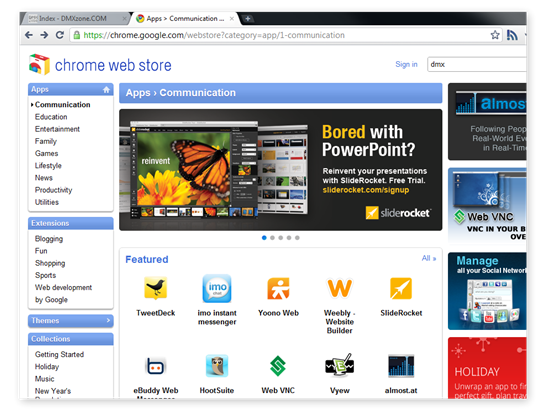Open the Web VNC app icon in Featured
This screenshot has height=409, width=539.
point(278,366)
